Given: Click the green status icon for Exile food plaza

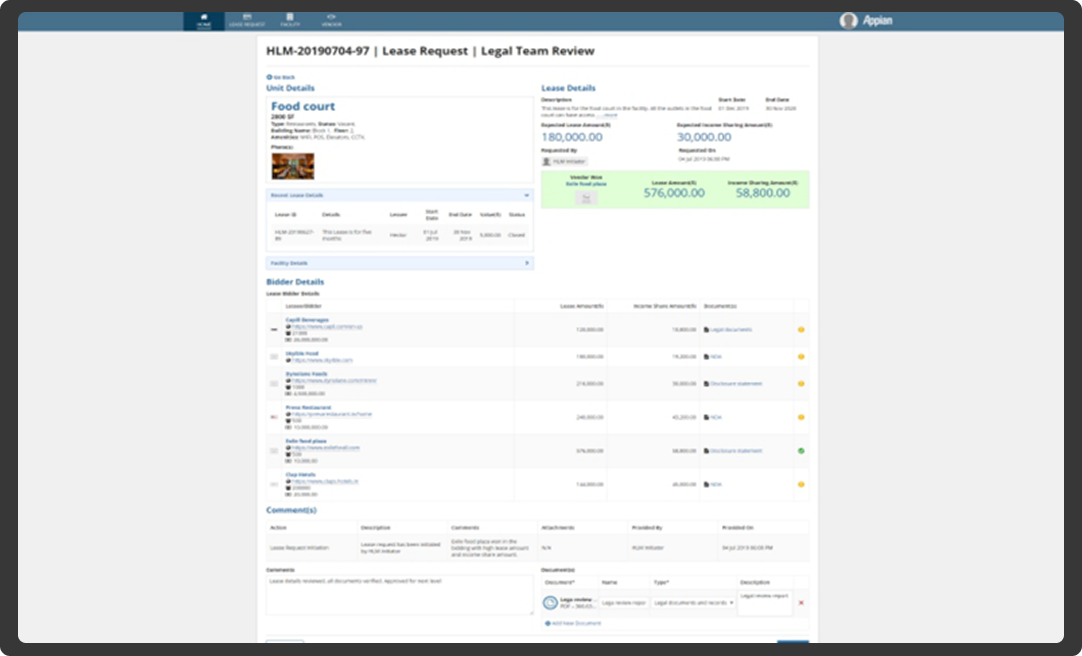Looking at the screenshot, I should [800, 451].
